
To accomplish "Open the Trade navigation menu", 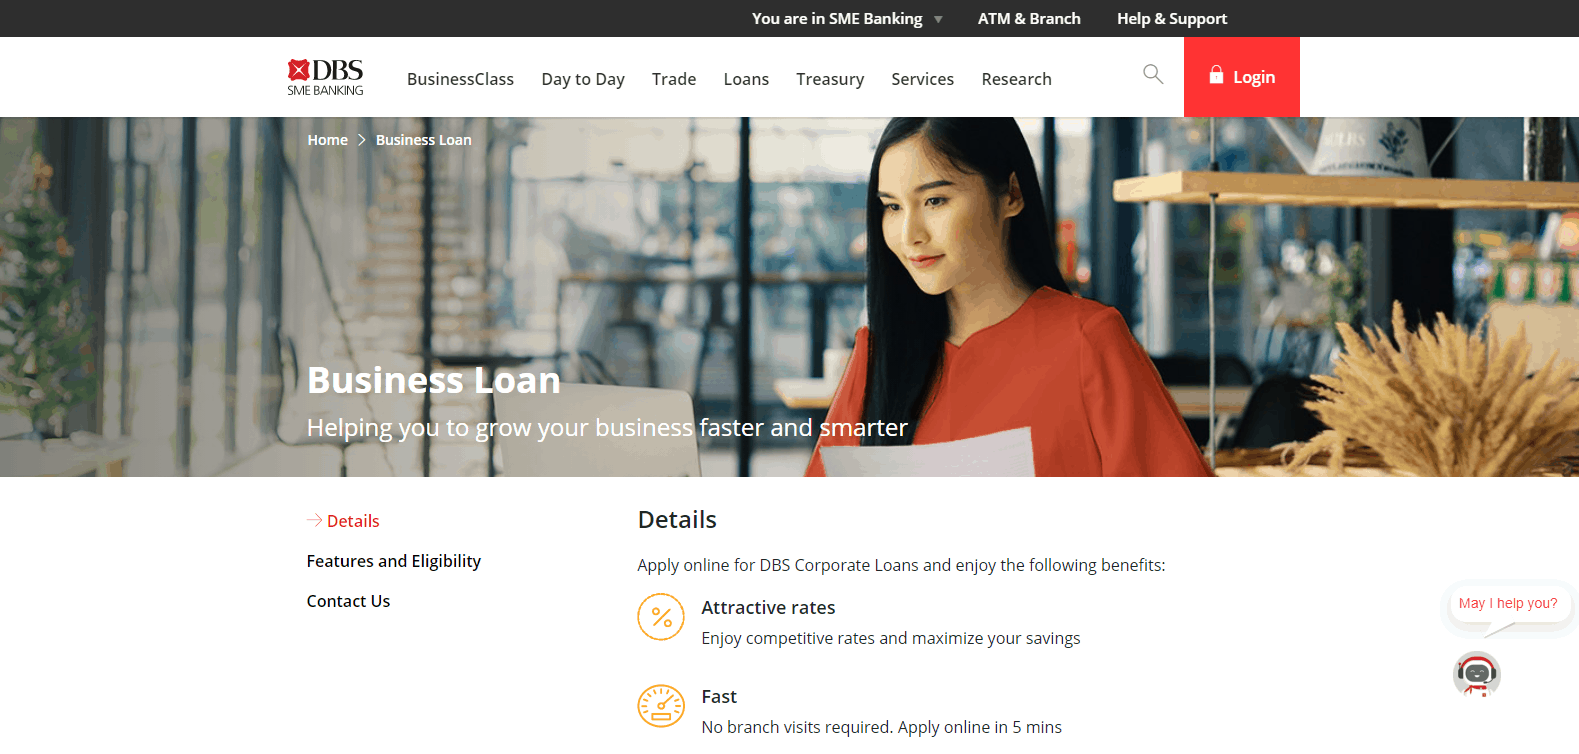I will point(674,79).
